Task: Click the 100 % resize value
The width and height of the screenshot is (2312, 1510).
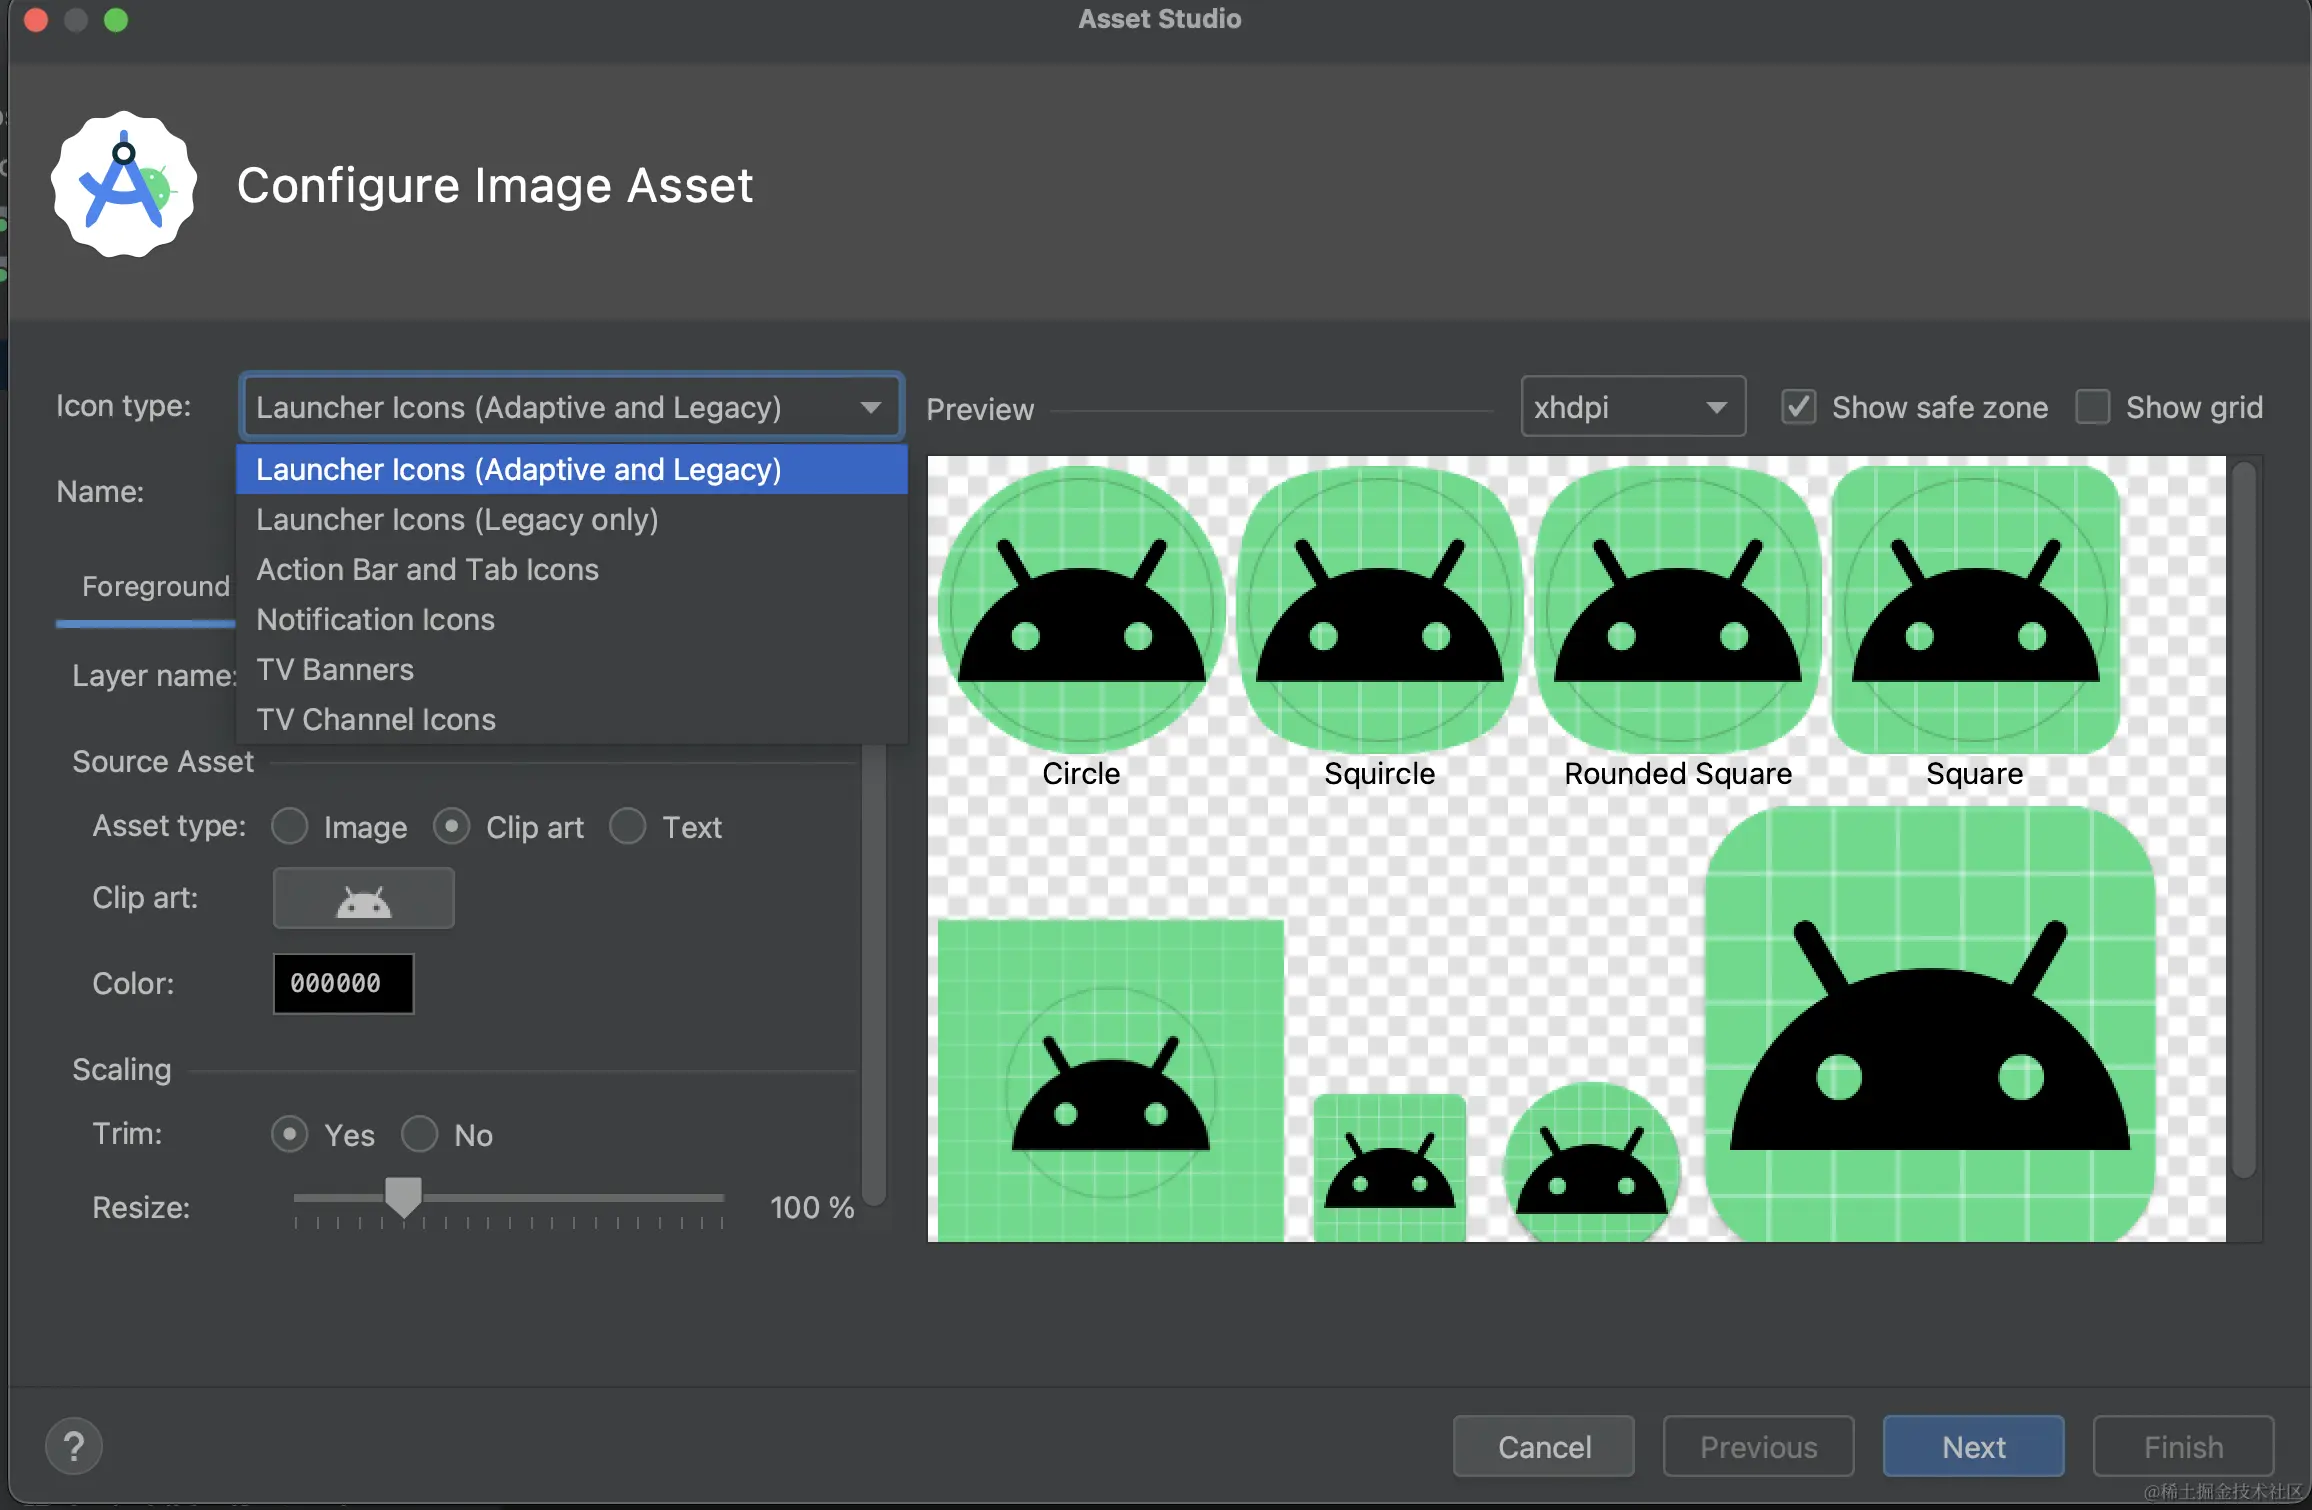Action: (x=812, y=1207)
